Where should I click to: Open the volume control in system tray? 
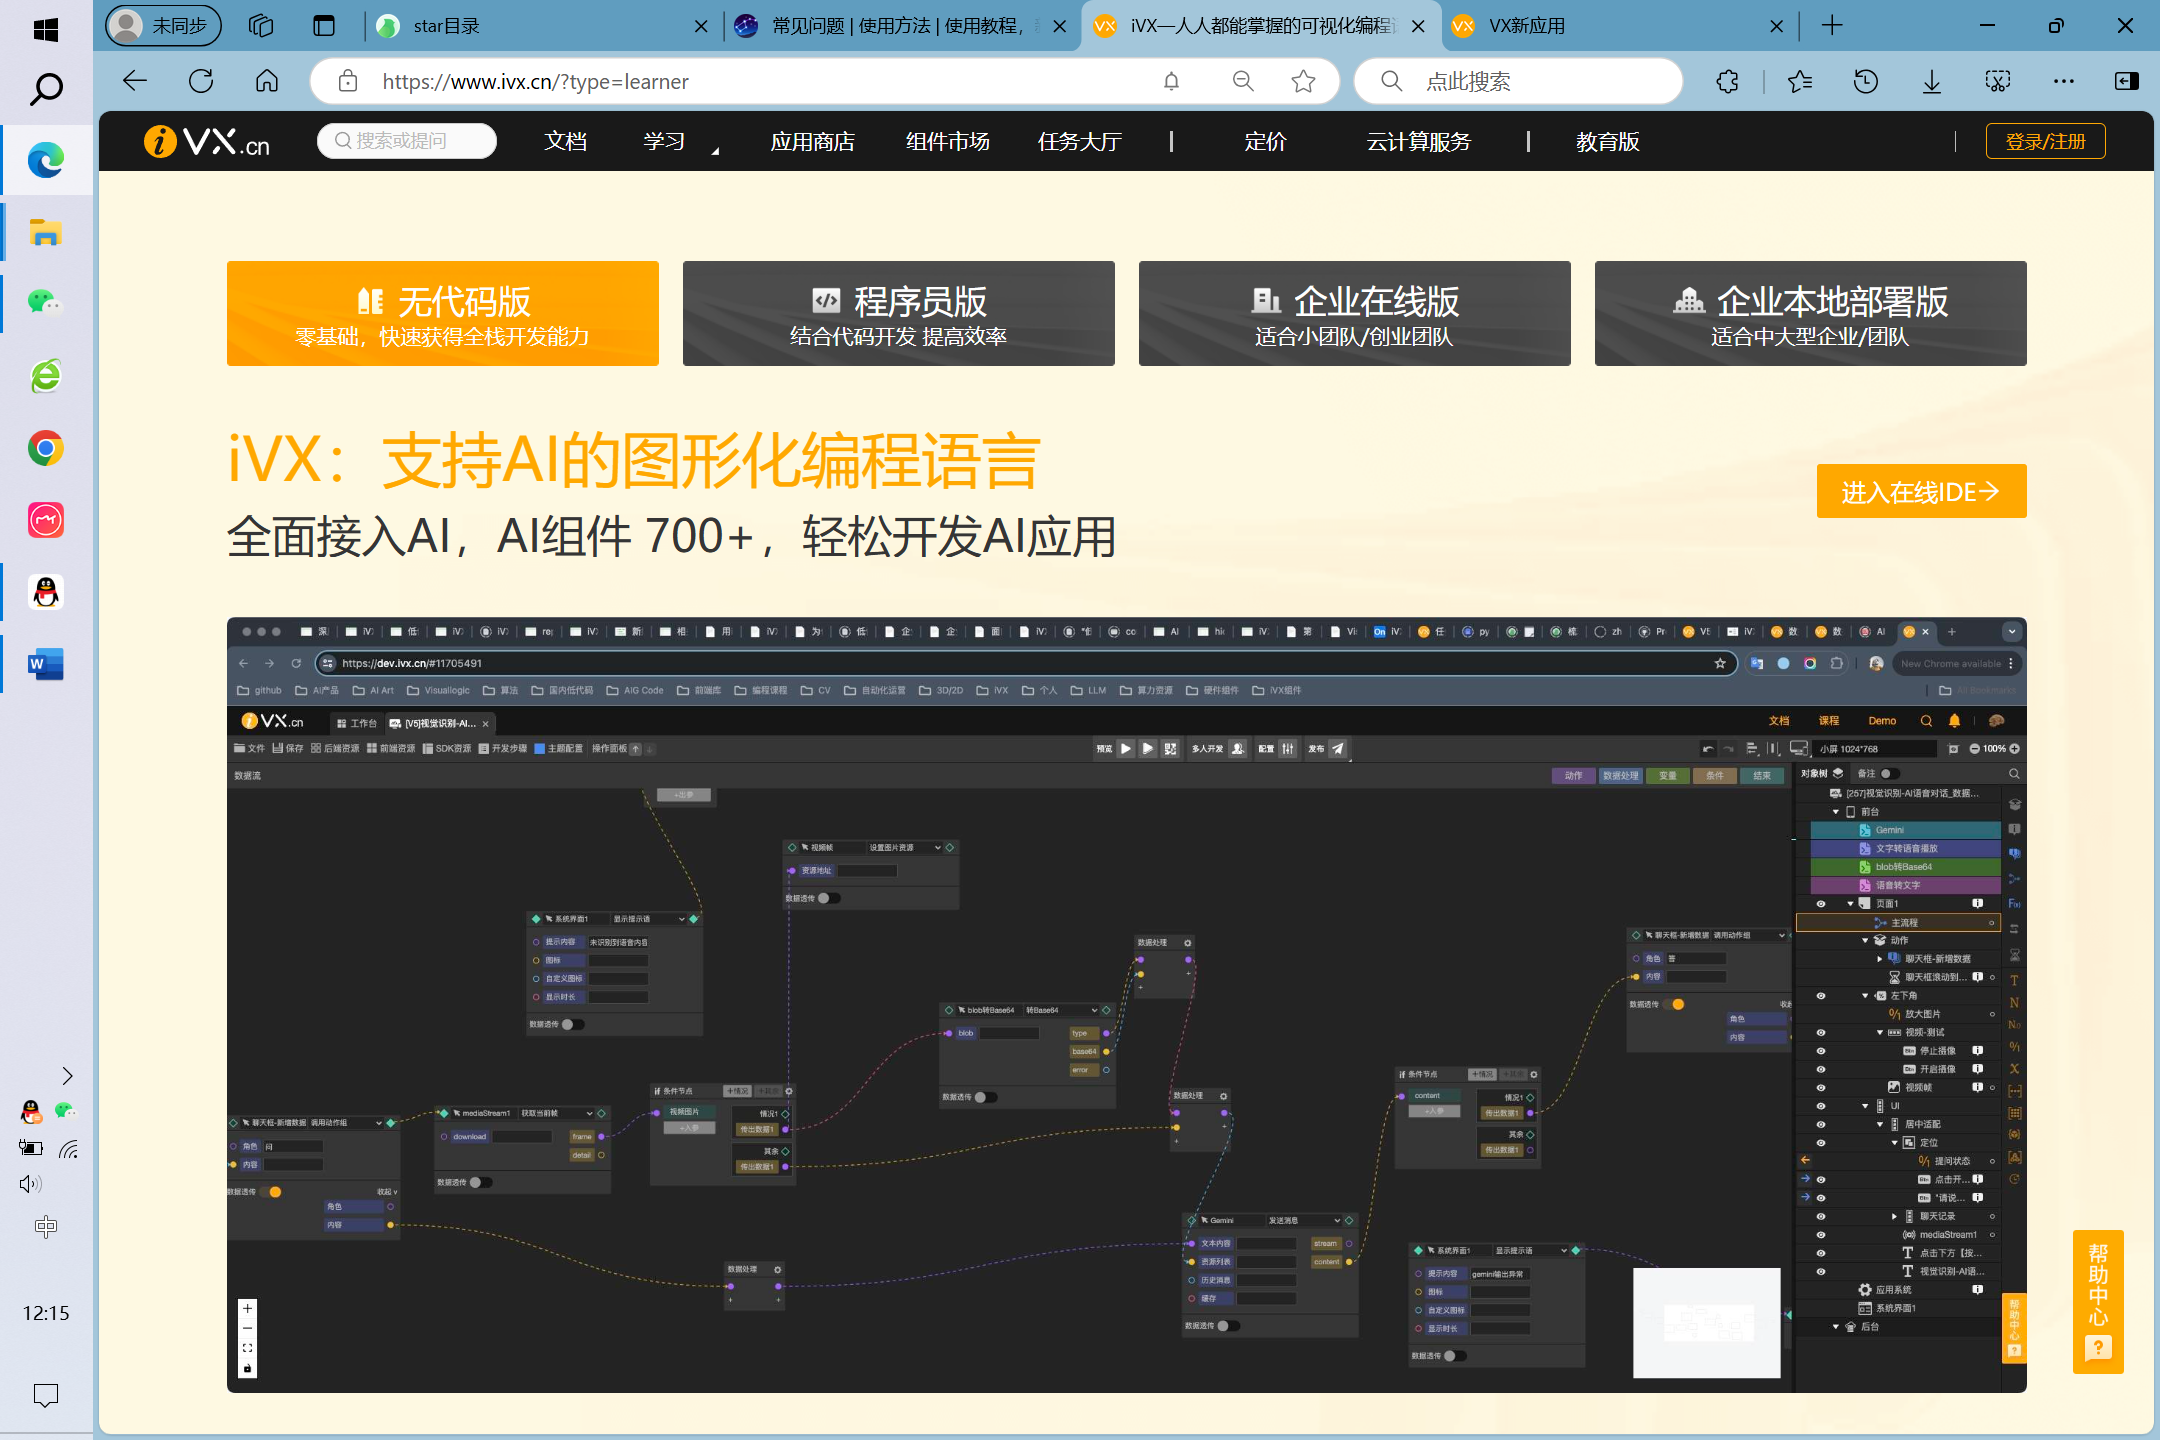click(x=30, y=1184)
